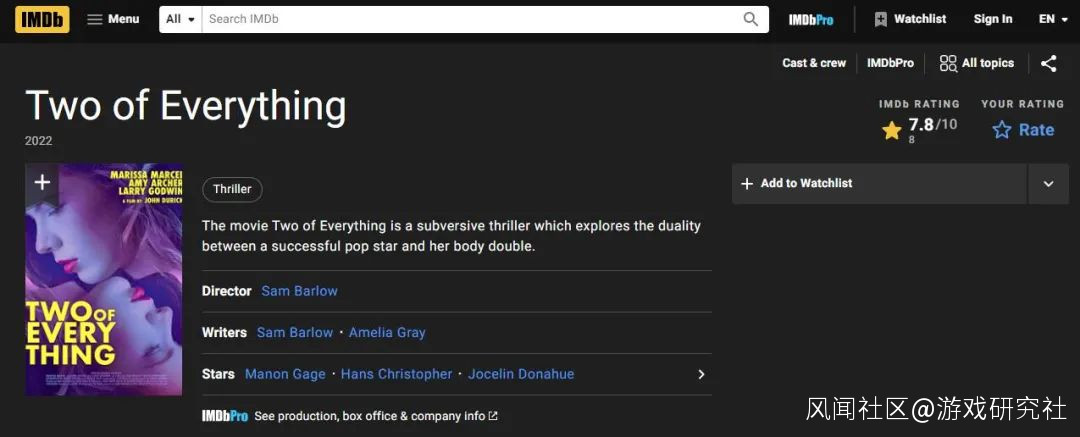See production, box office & company info
This screenshot has width=1080, height=437.
click(x=376, y=416)
